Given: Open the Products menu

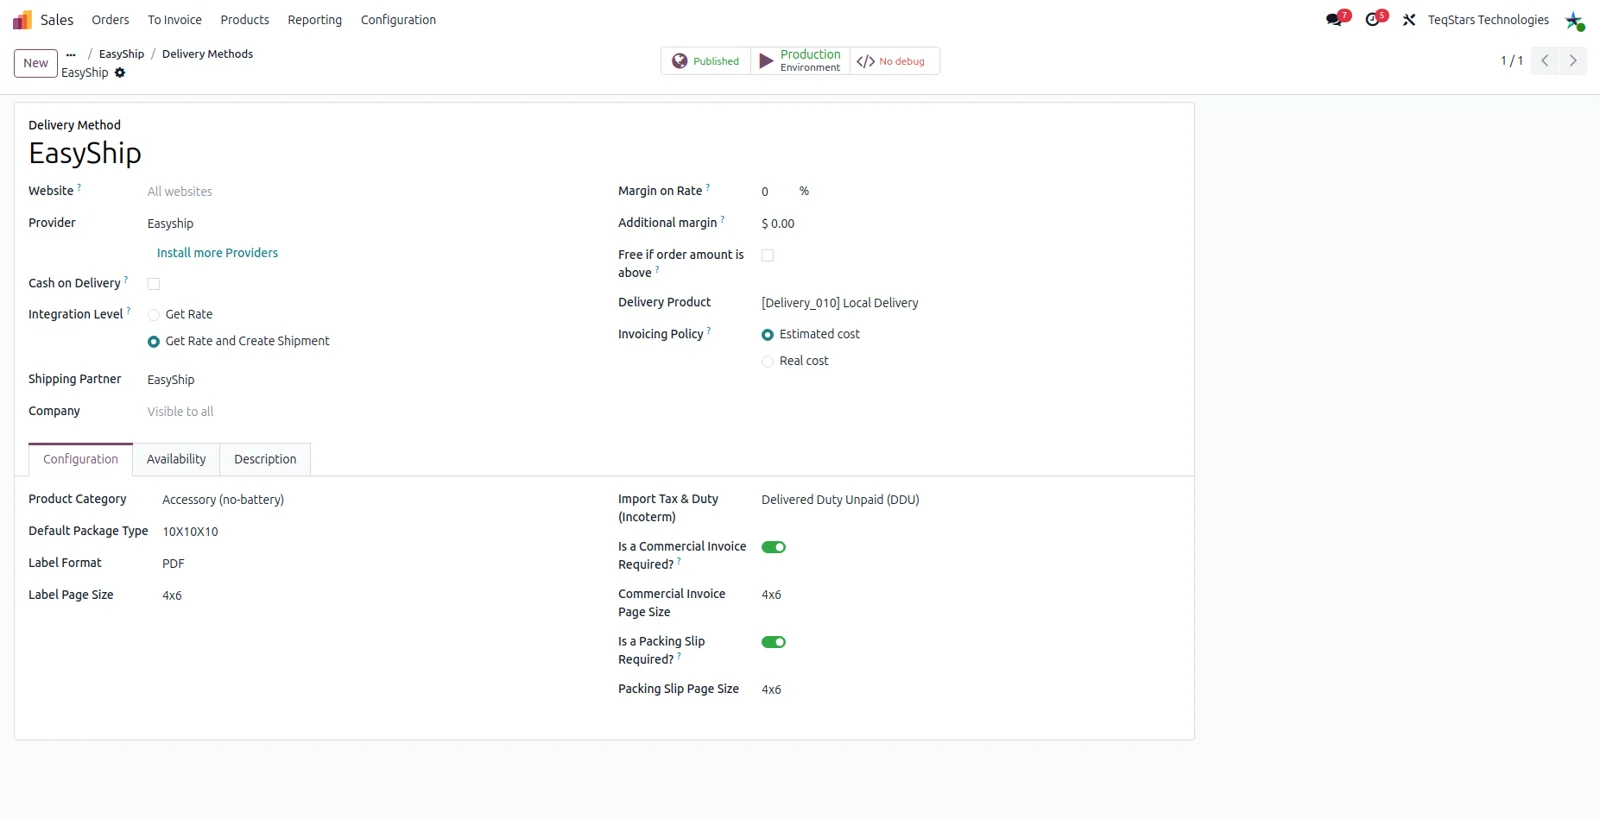Looking at the screenshot, I should (x=245, y=20).
